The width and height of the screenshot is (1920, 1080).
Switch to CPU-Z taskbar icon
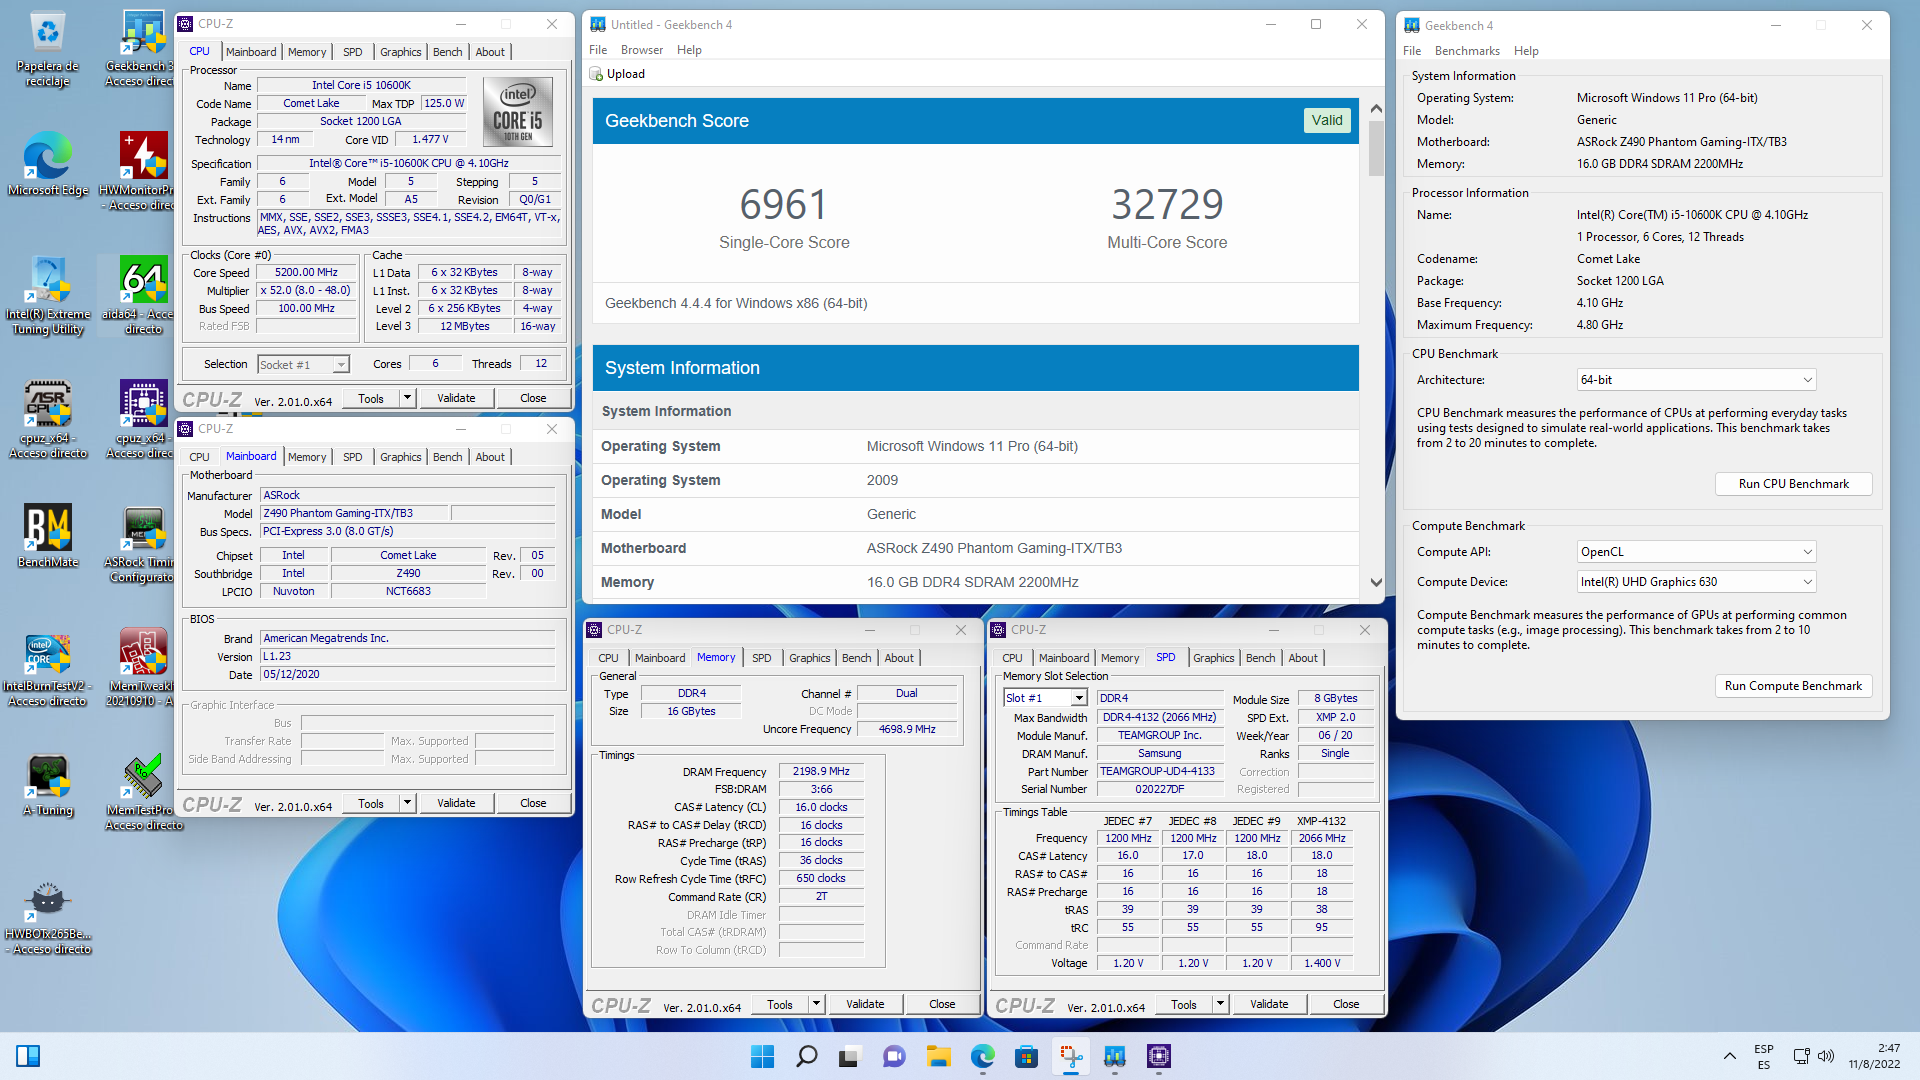(x=1159, y=1056)
